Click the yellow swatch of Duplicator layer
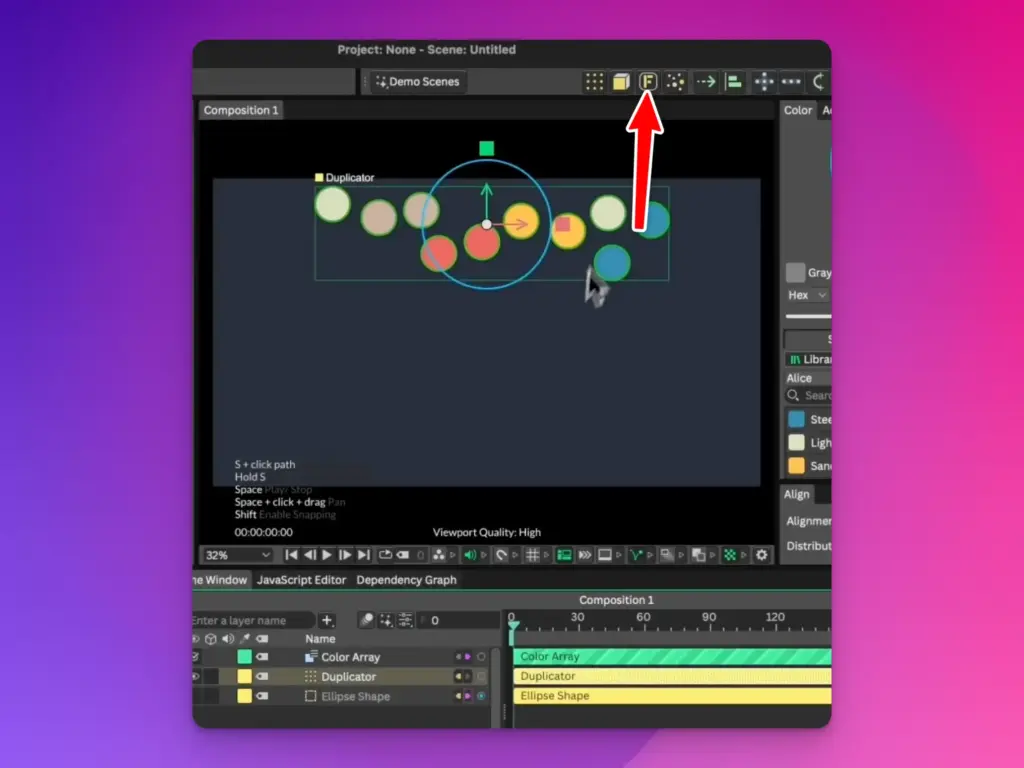Viewport: 1024px width, 768px height. coord(244,677)
